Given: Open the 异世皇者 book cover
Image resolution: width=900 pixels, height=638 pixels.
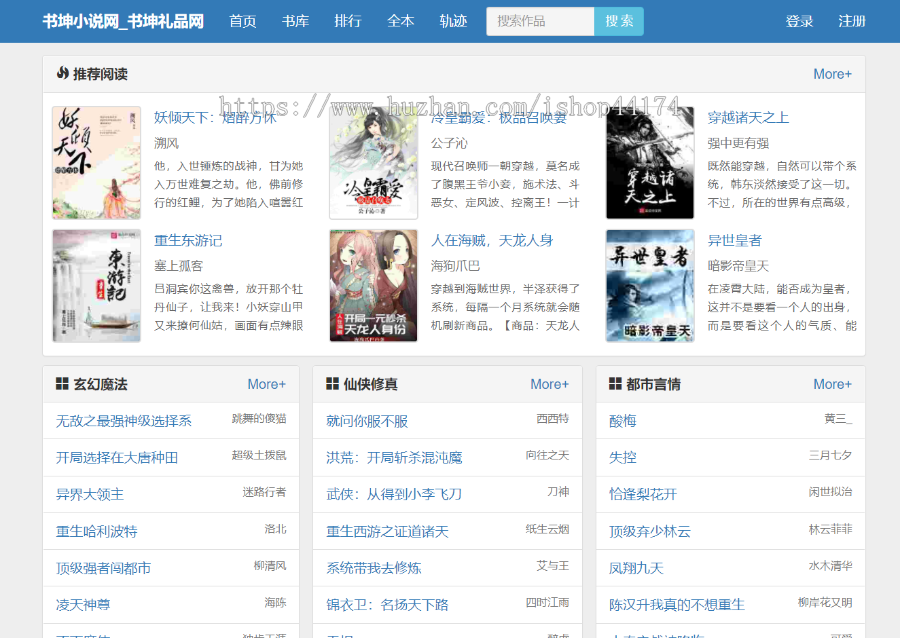Looking at the screenshot, I should (x=650, y=286).
